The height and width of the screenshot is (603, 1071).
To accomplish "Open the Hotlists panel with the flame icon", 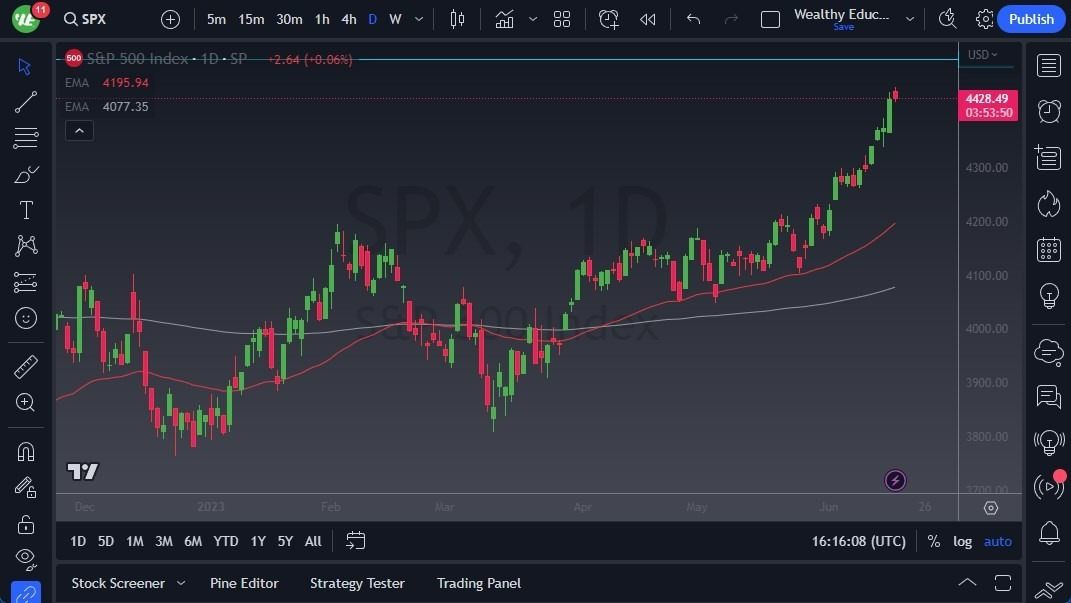I will click(1048, 203).
